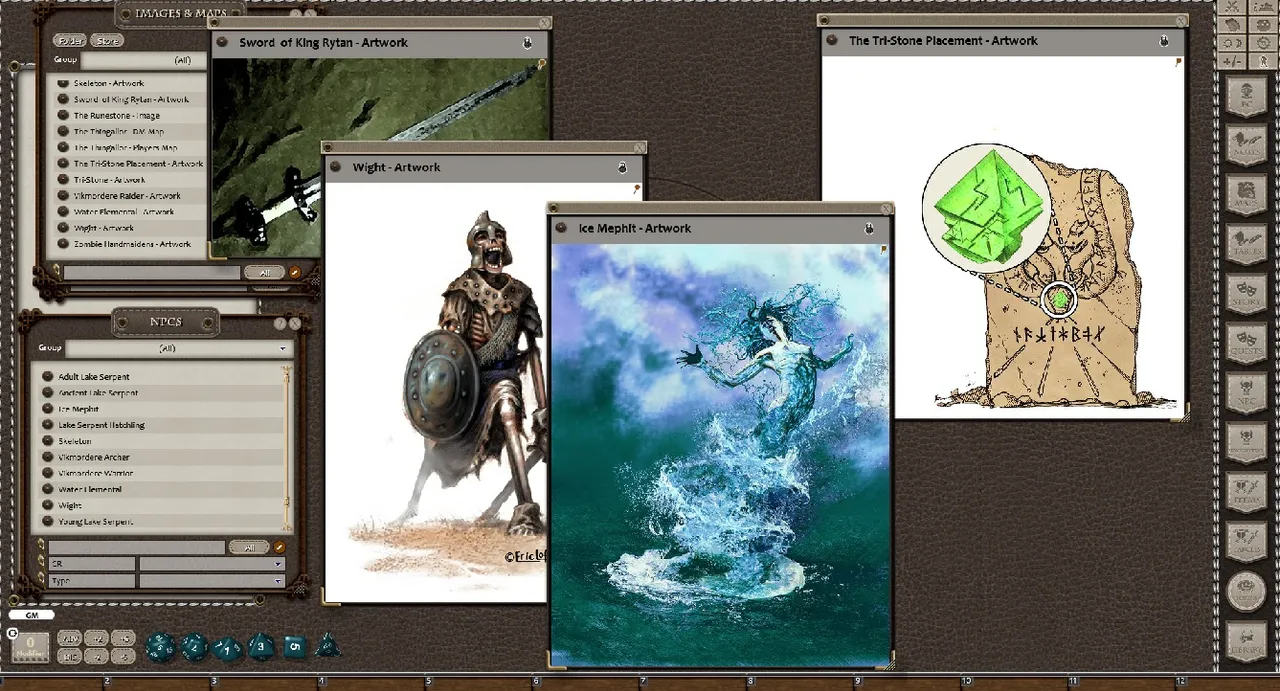Click the Ice Mephit artwork image
1280x691 pixels.
click(720, 455)
